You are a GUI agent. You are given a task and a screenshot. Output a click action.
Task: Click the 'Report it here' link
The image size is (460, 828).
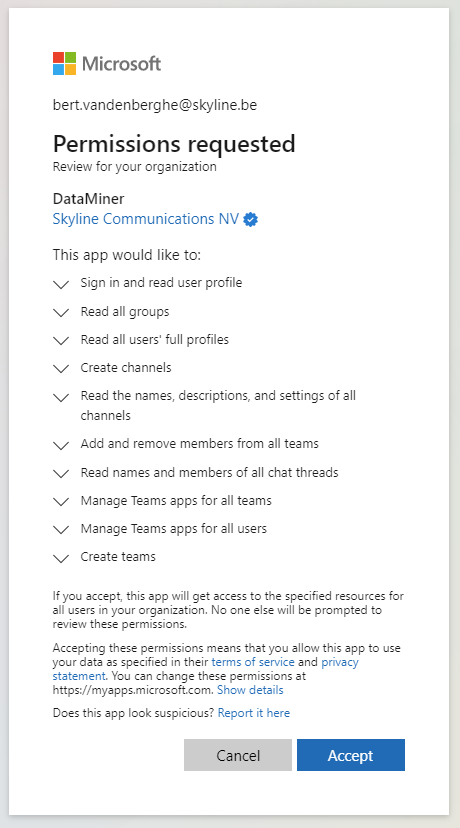click(254, 713)
